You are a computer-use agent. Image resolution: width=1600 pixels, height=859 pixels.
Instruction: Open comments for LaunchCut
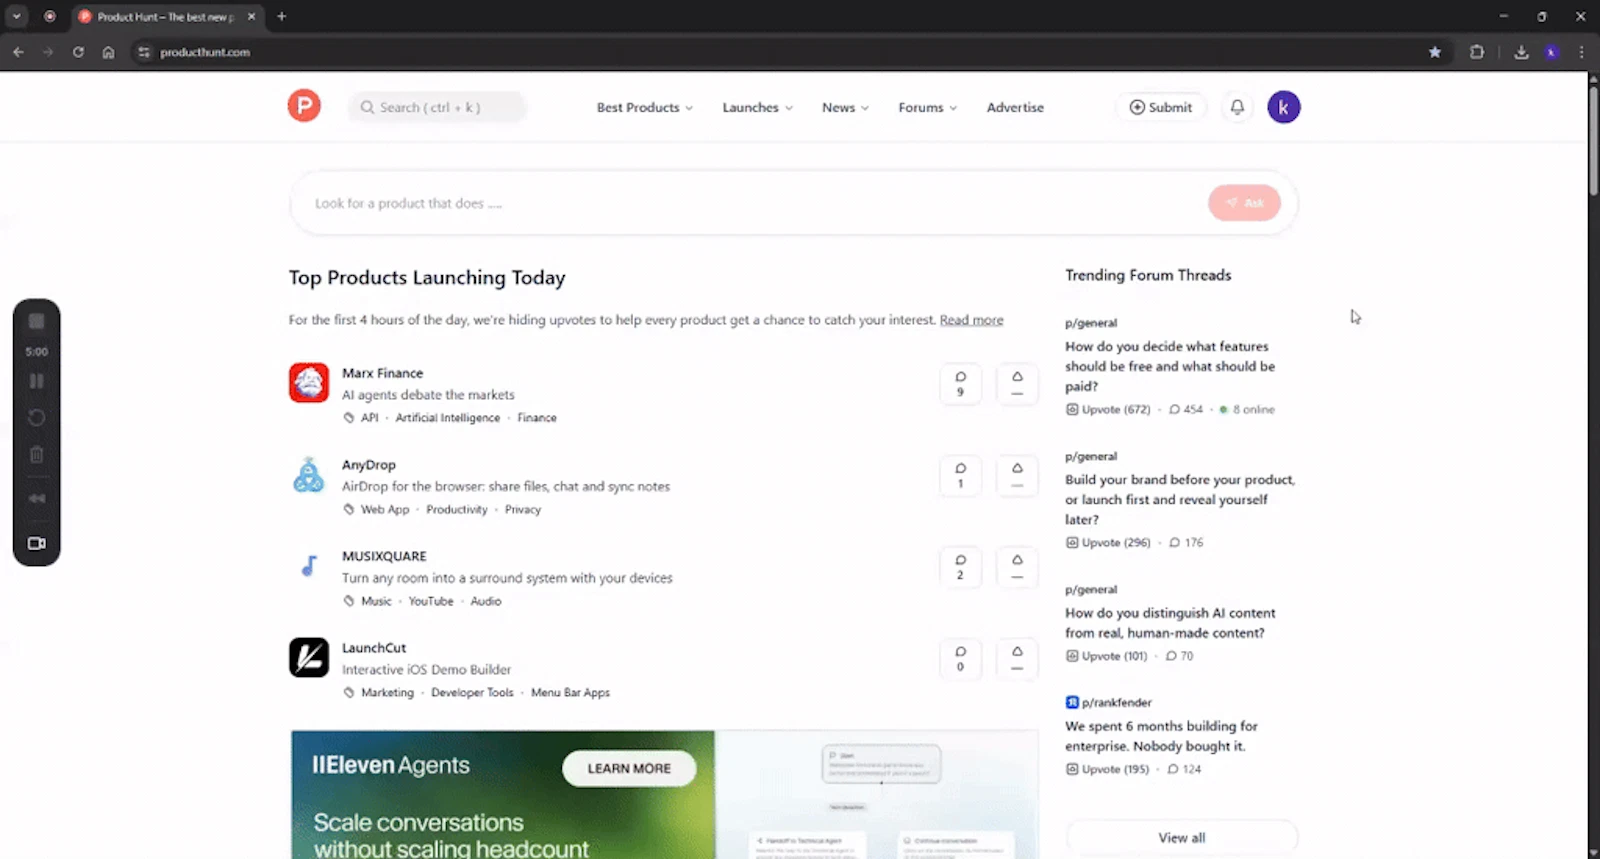tap(960, 659)
